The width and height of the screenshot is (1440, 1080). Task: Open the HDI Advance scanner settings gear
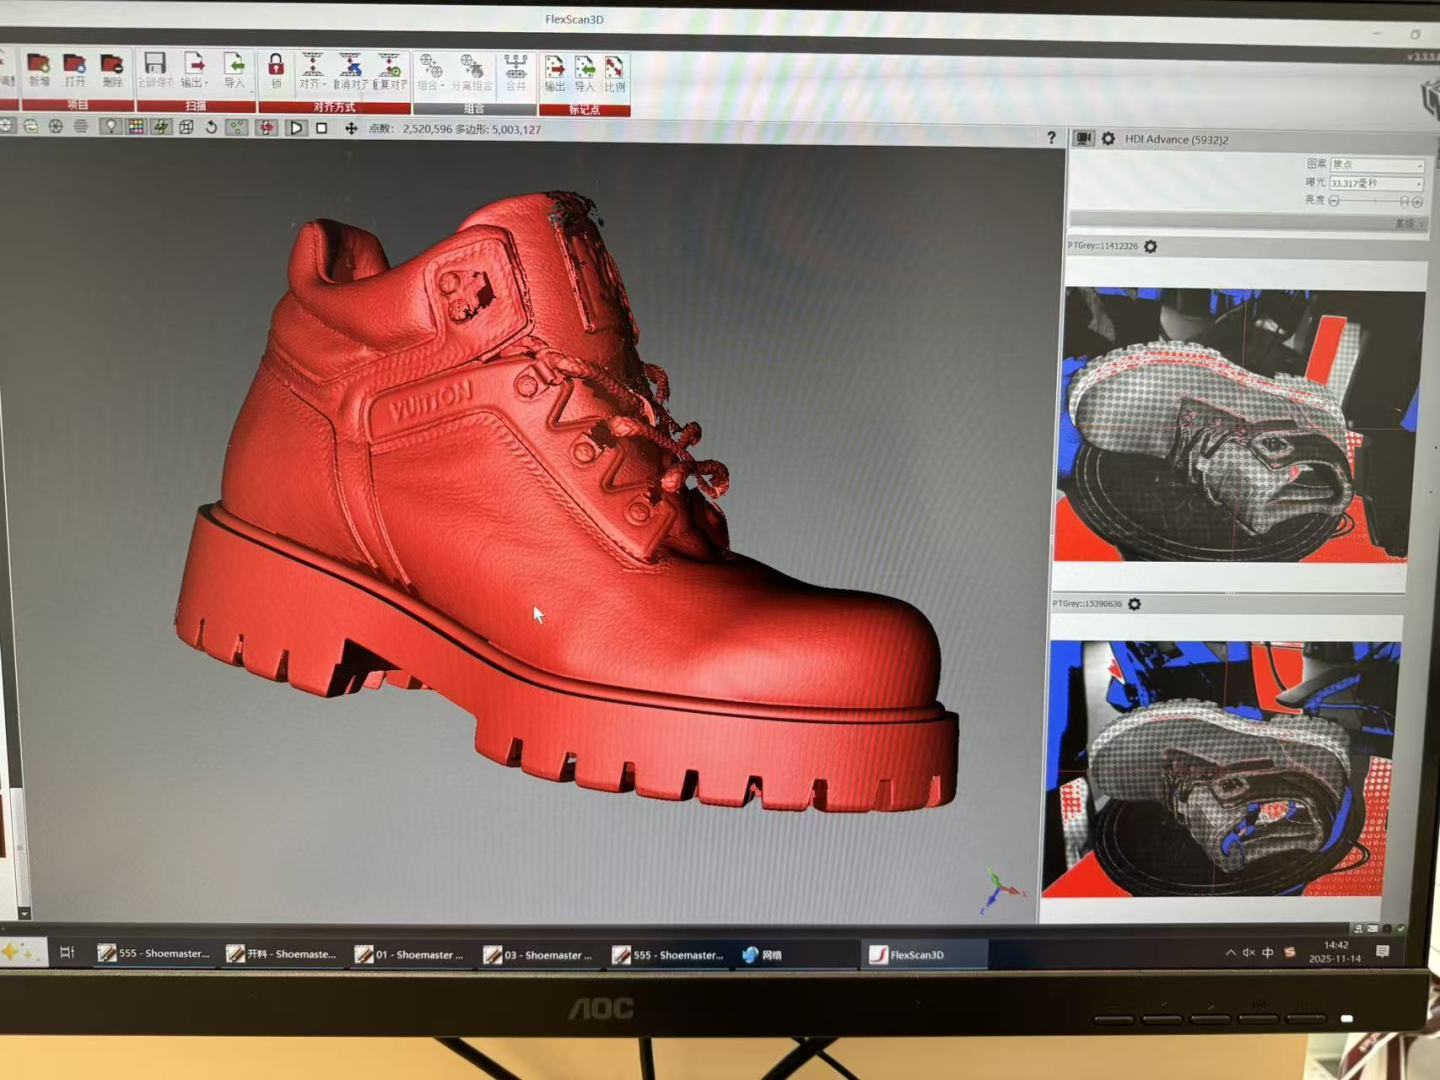click(x=1108, y=139)
